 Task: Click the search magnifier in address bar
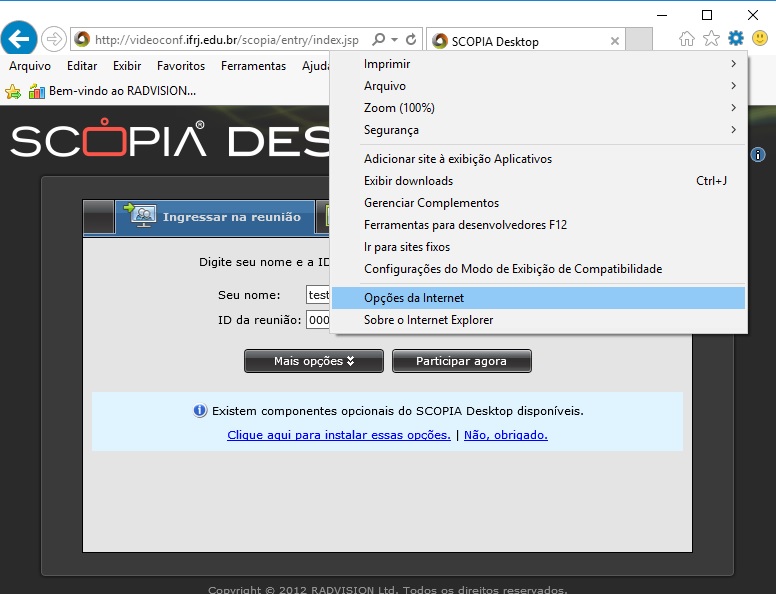[378, 40]
